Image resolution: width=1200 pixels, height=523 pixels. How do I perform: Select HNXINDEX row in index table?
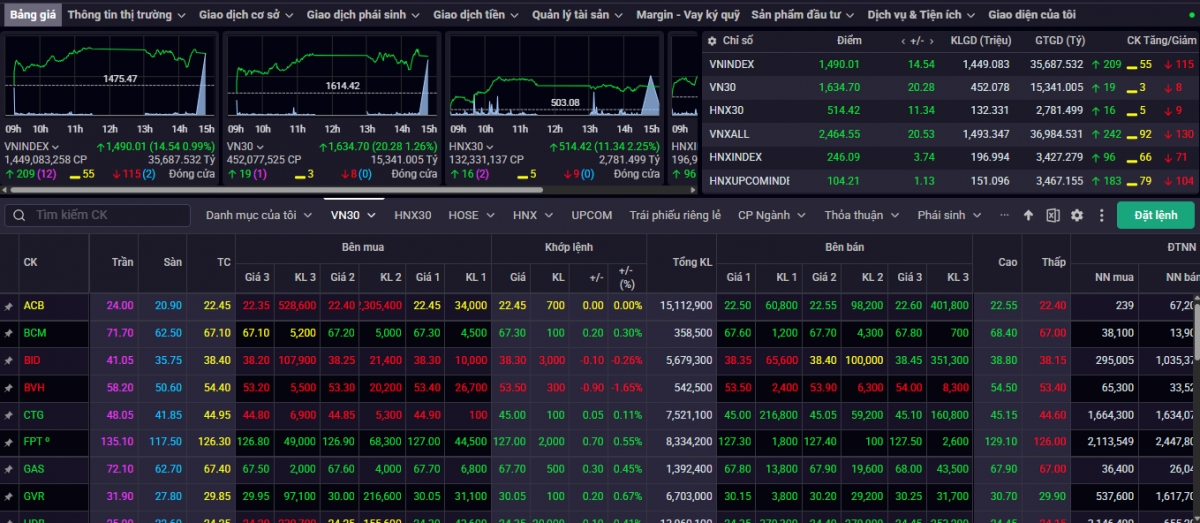click(950, 157)
